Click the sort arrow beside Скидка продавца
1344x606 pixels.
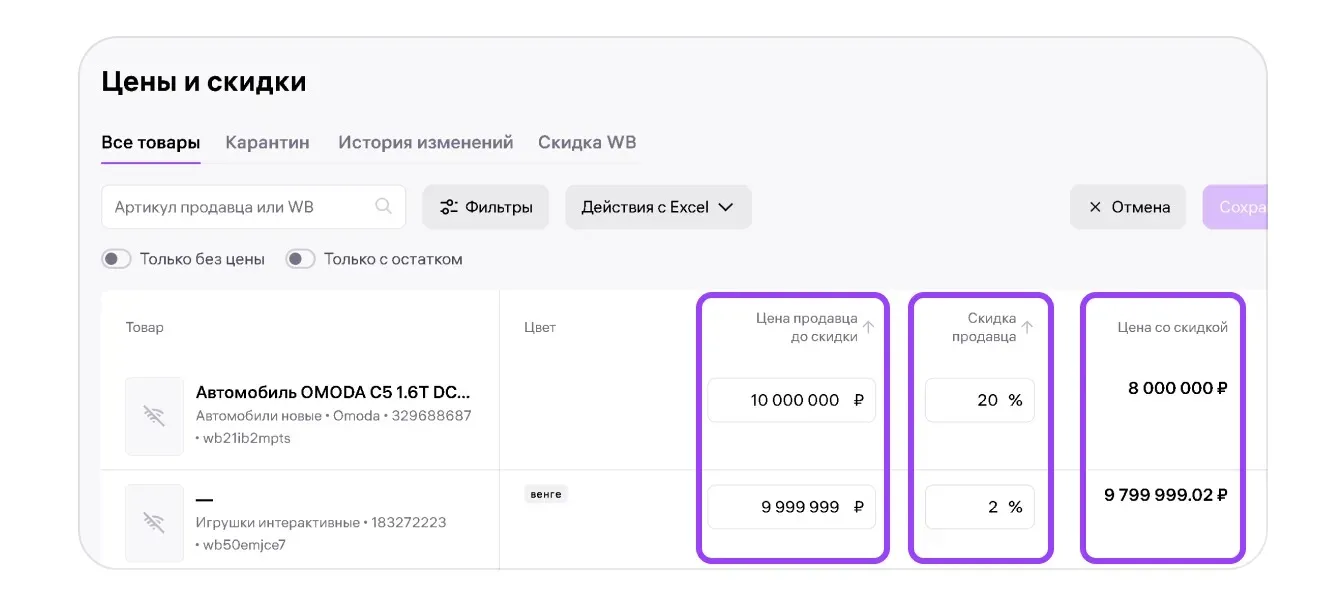coord(1026,327)
